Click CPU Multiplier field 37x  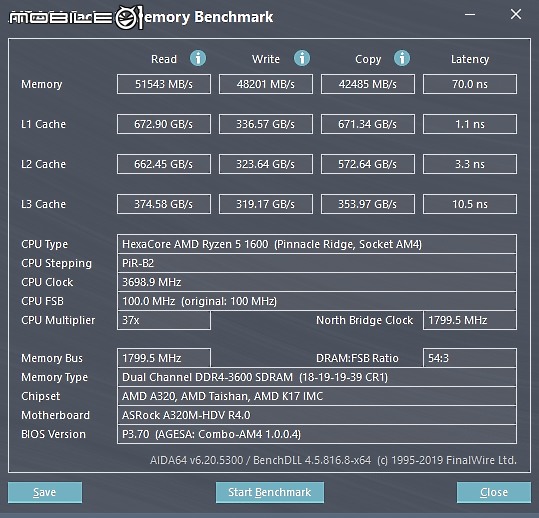(x=164, y=320)
